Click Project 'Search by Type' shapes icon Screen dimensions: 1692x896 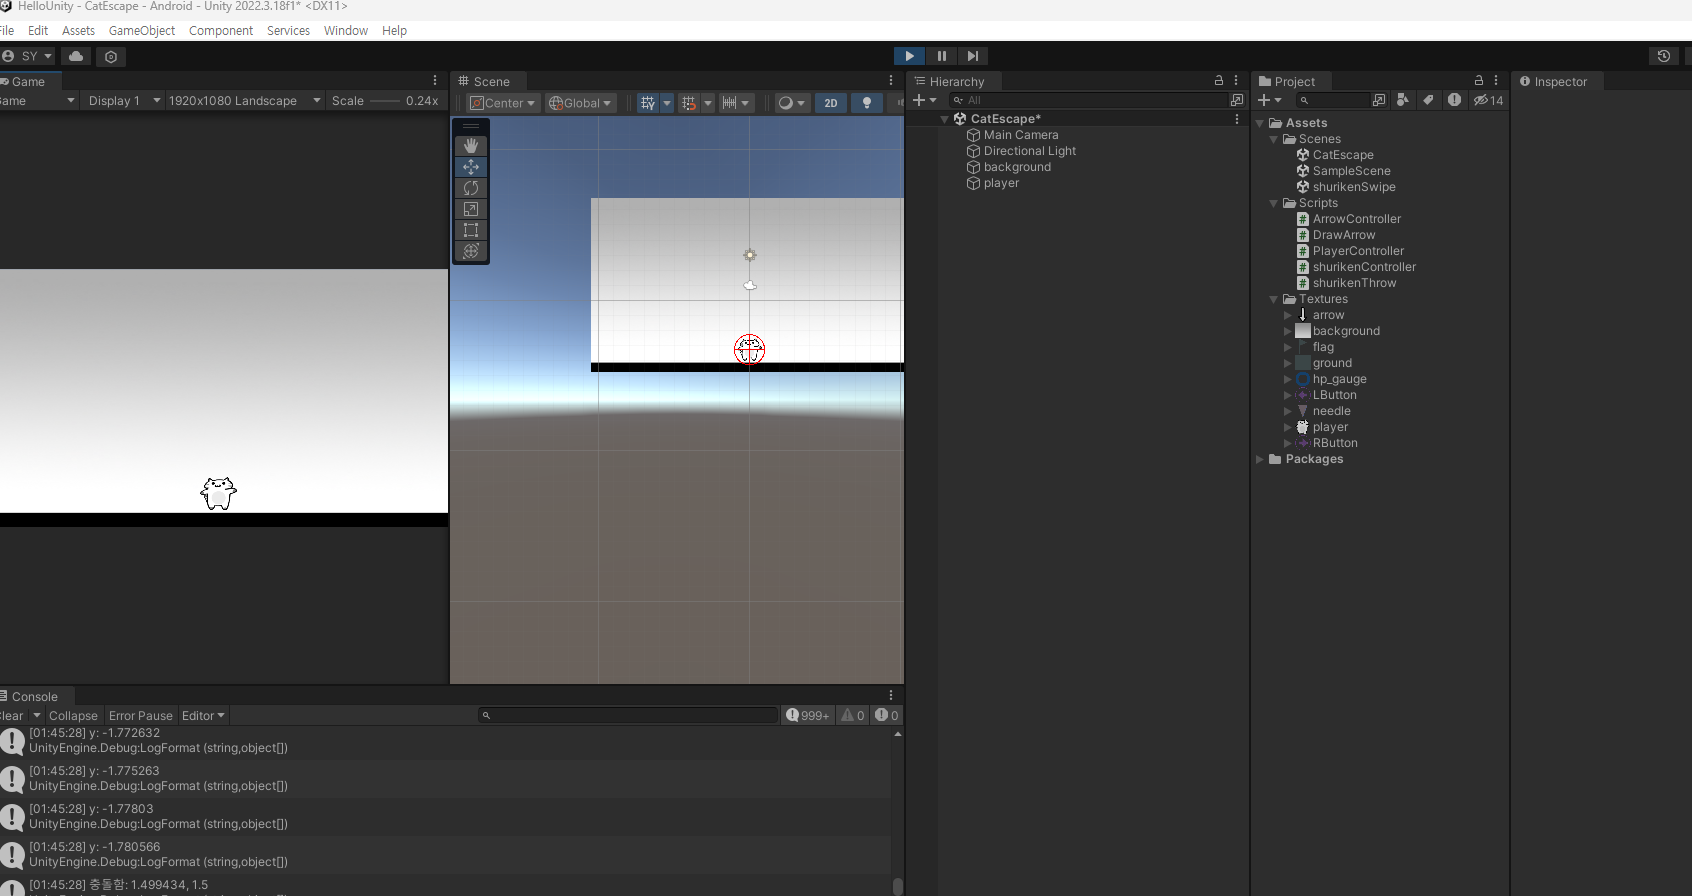(x=1403, y=100)
